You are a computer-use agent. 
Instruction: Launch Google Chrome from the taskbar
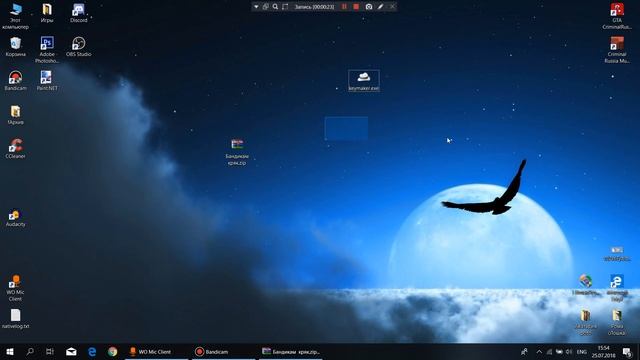112,351
